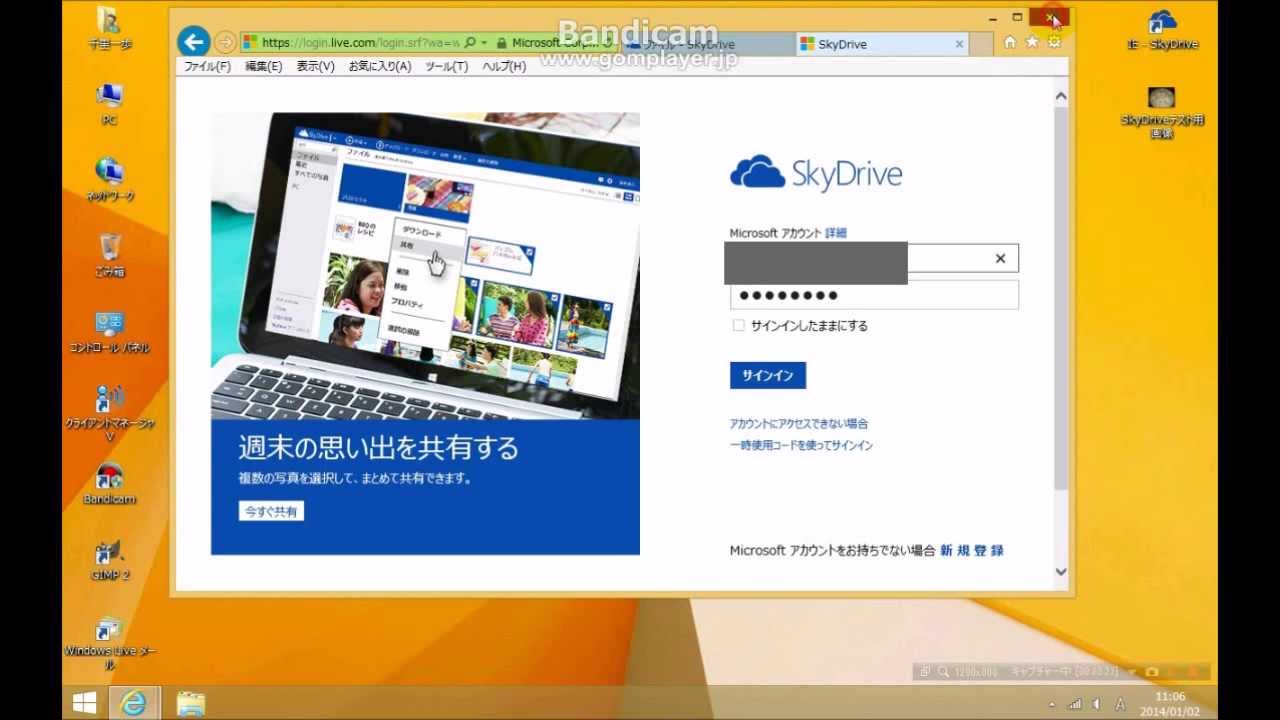
Task: Open the 表示(V) menu
Action: (x=315, y=66)
